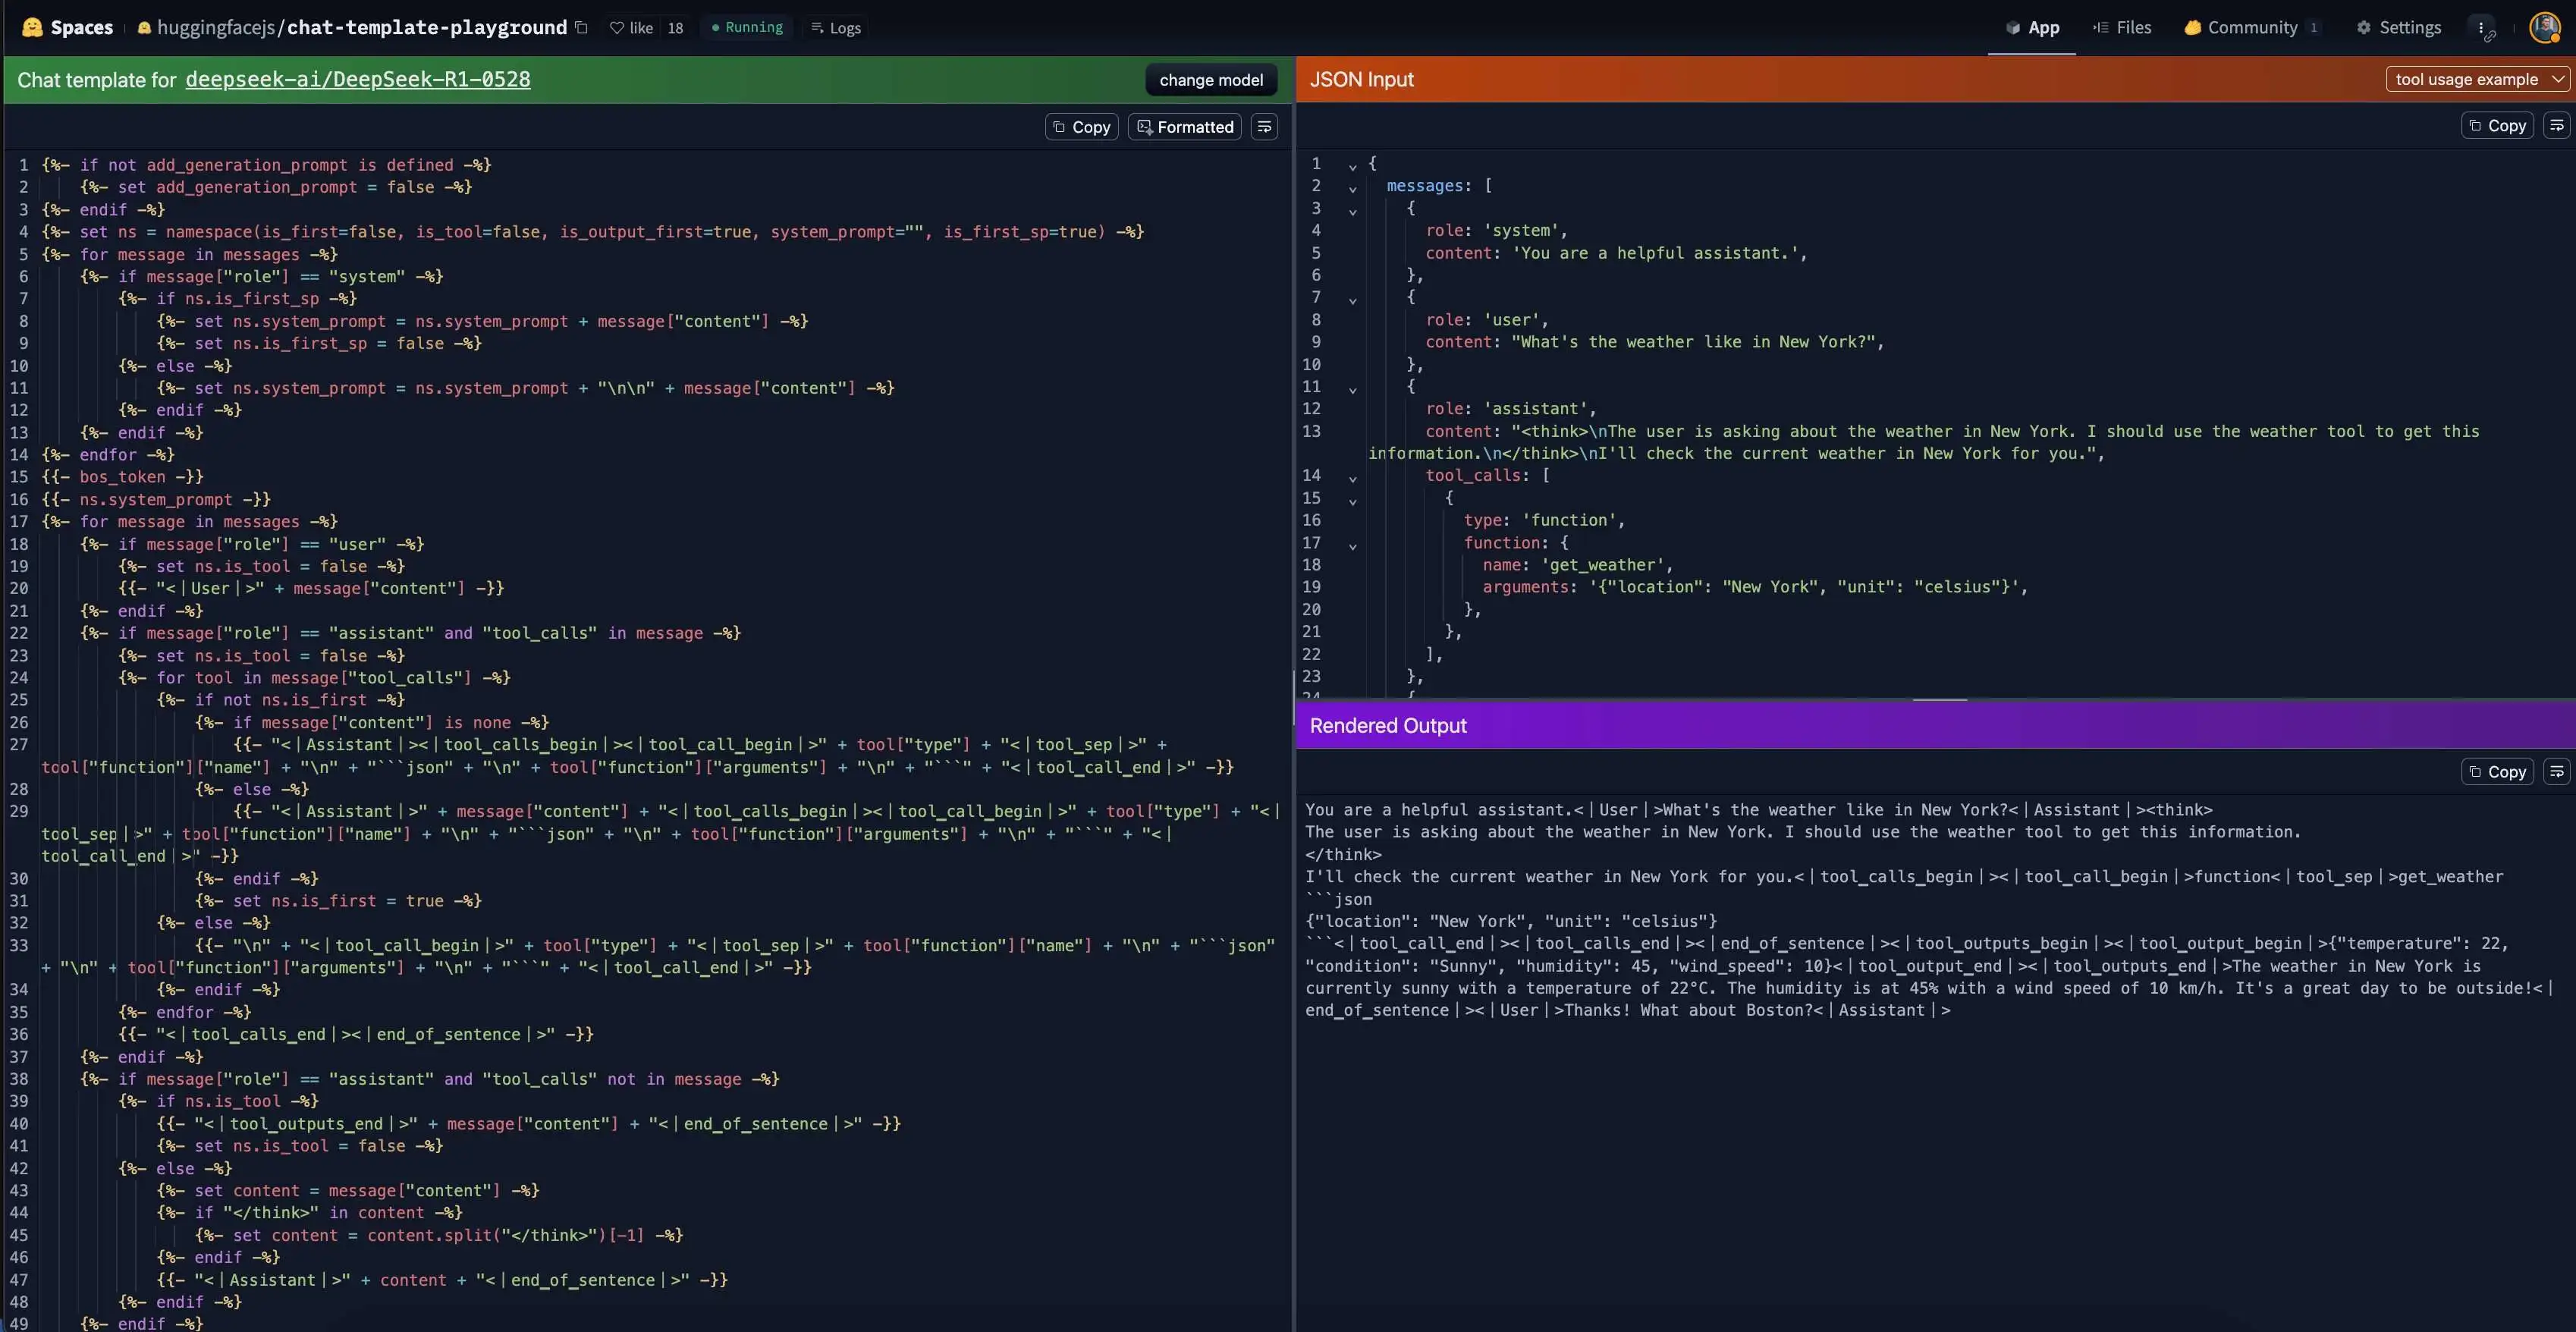Click the Formatted toggle button
2576x1332 pixels.
(1184, 127)
